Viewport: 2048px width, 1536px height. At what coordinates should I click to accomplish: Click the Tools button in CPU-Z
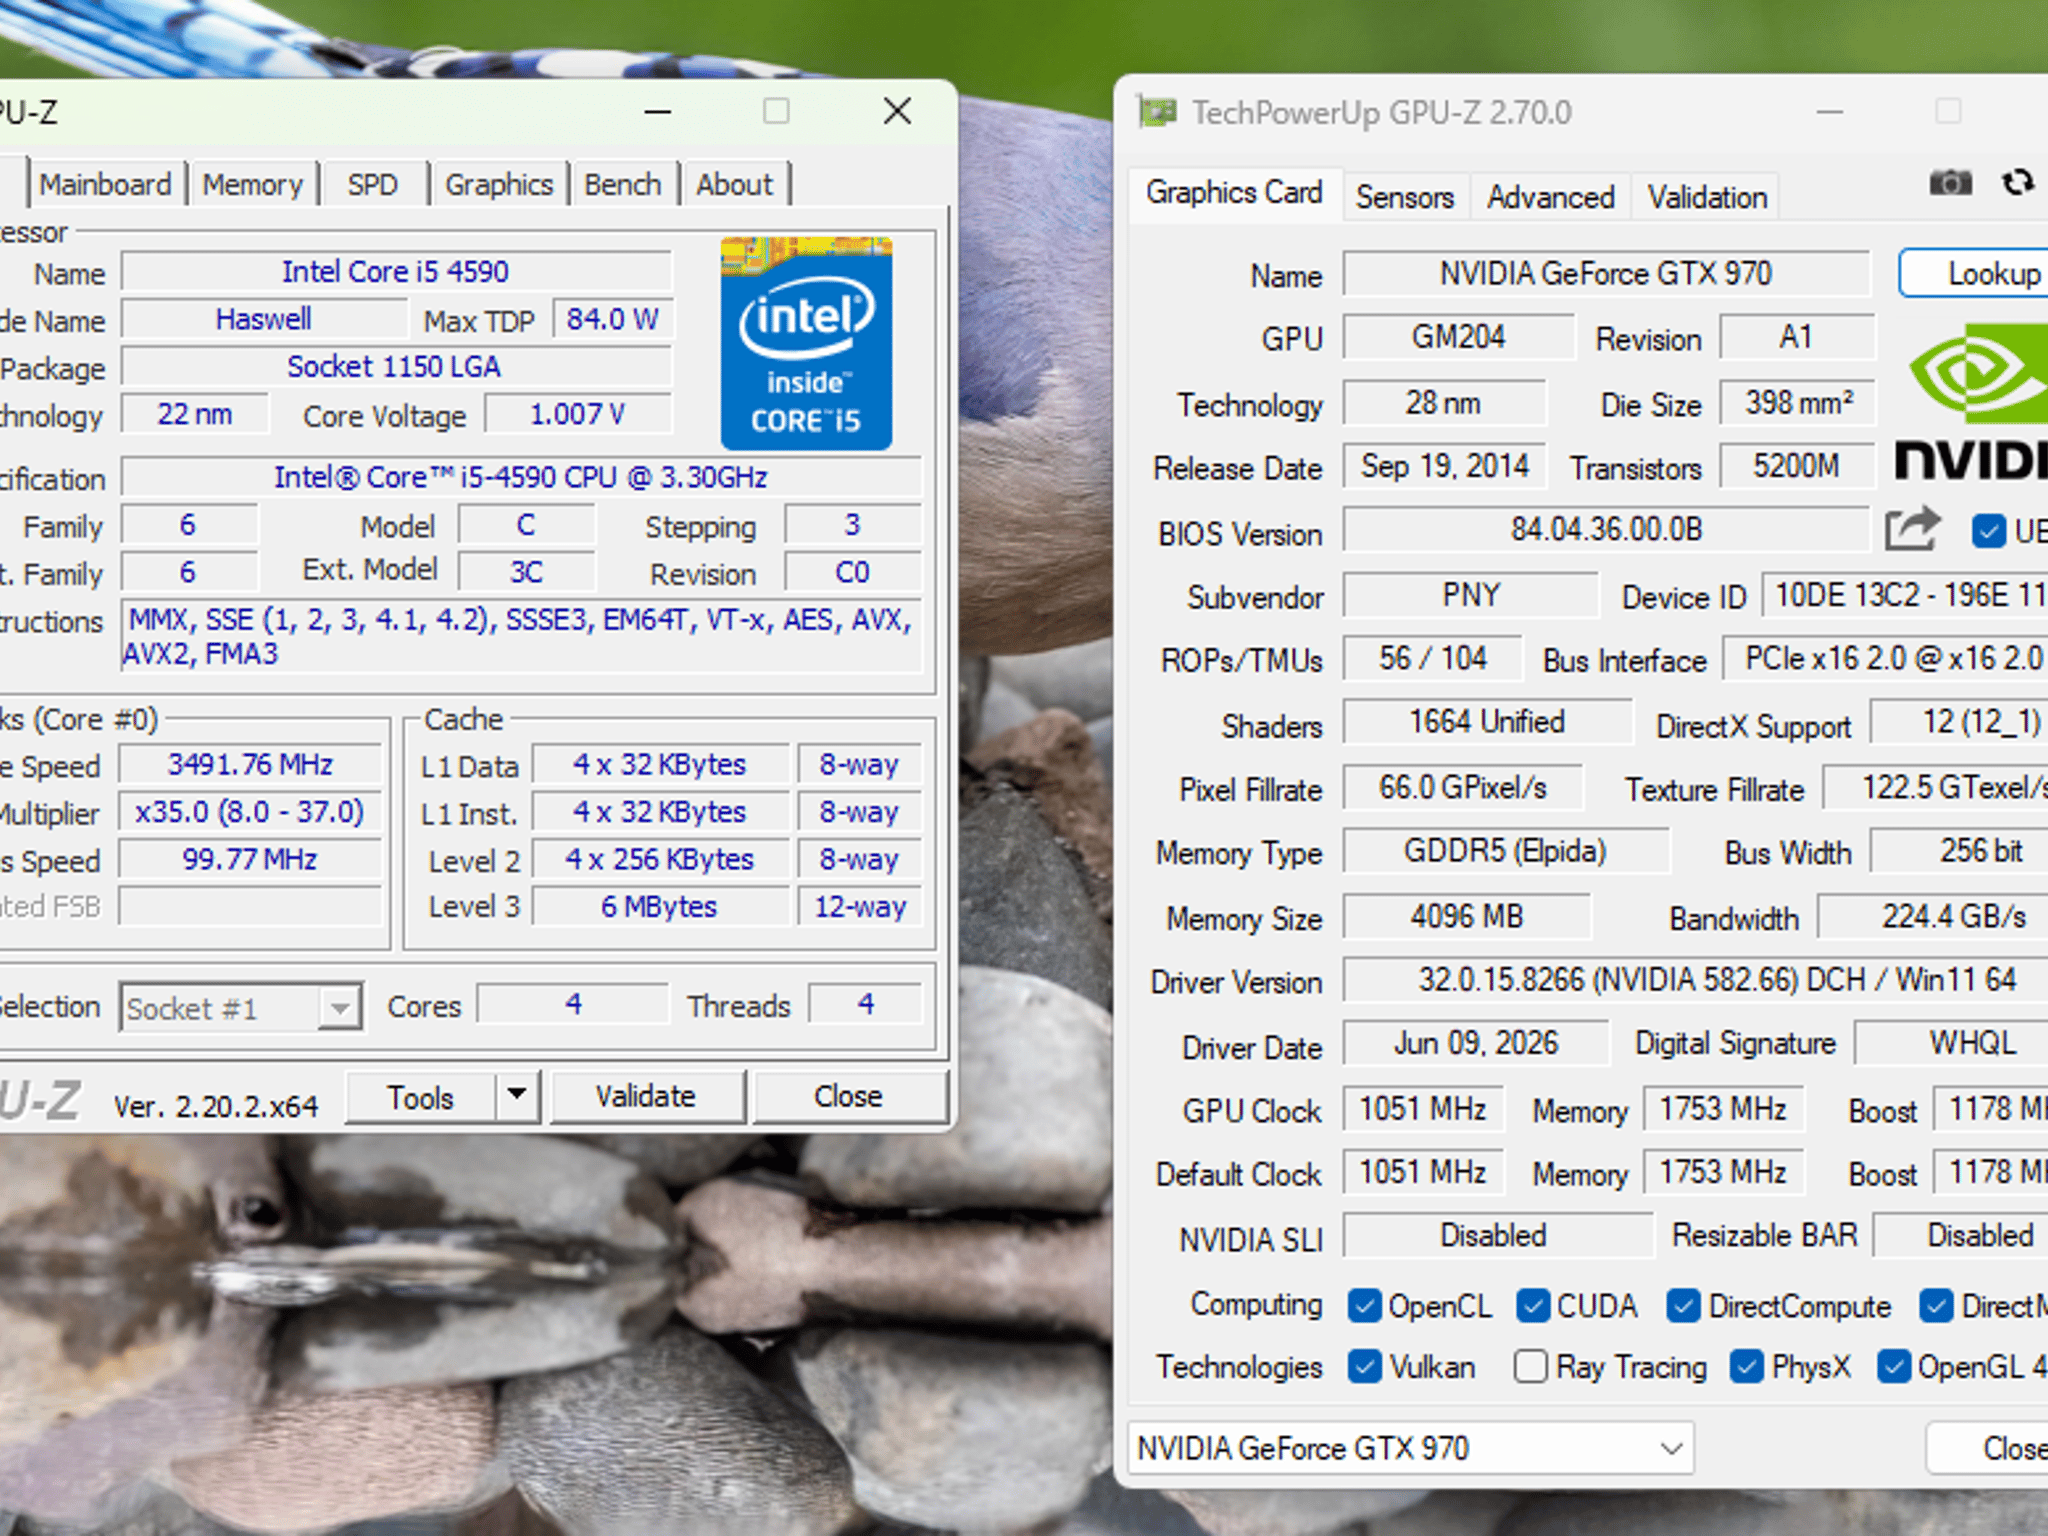click(x=420, y=1096)
